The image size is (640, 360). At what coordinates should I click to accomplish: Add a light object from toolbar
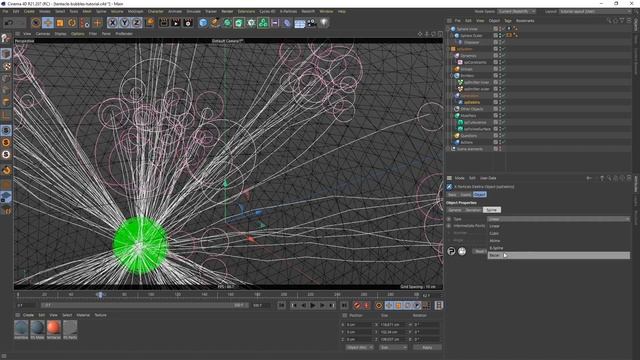pos(324,23)
